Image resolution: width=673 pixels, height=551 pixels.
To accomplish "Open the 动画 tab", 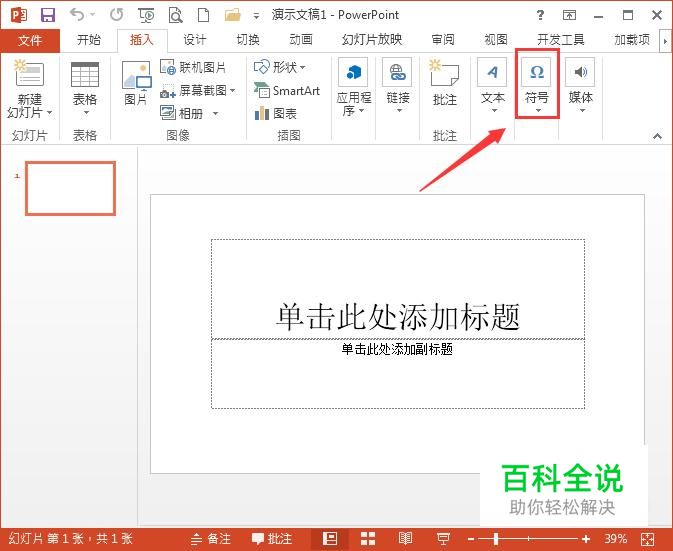I will [x=301, y=40].
